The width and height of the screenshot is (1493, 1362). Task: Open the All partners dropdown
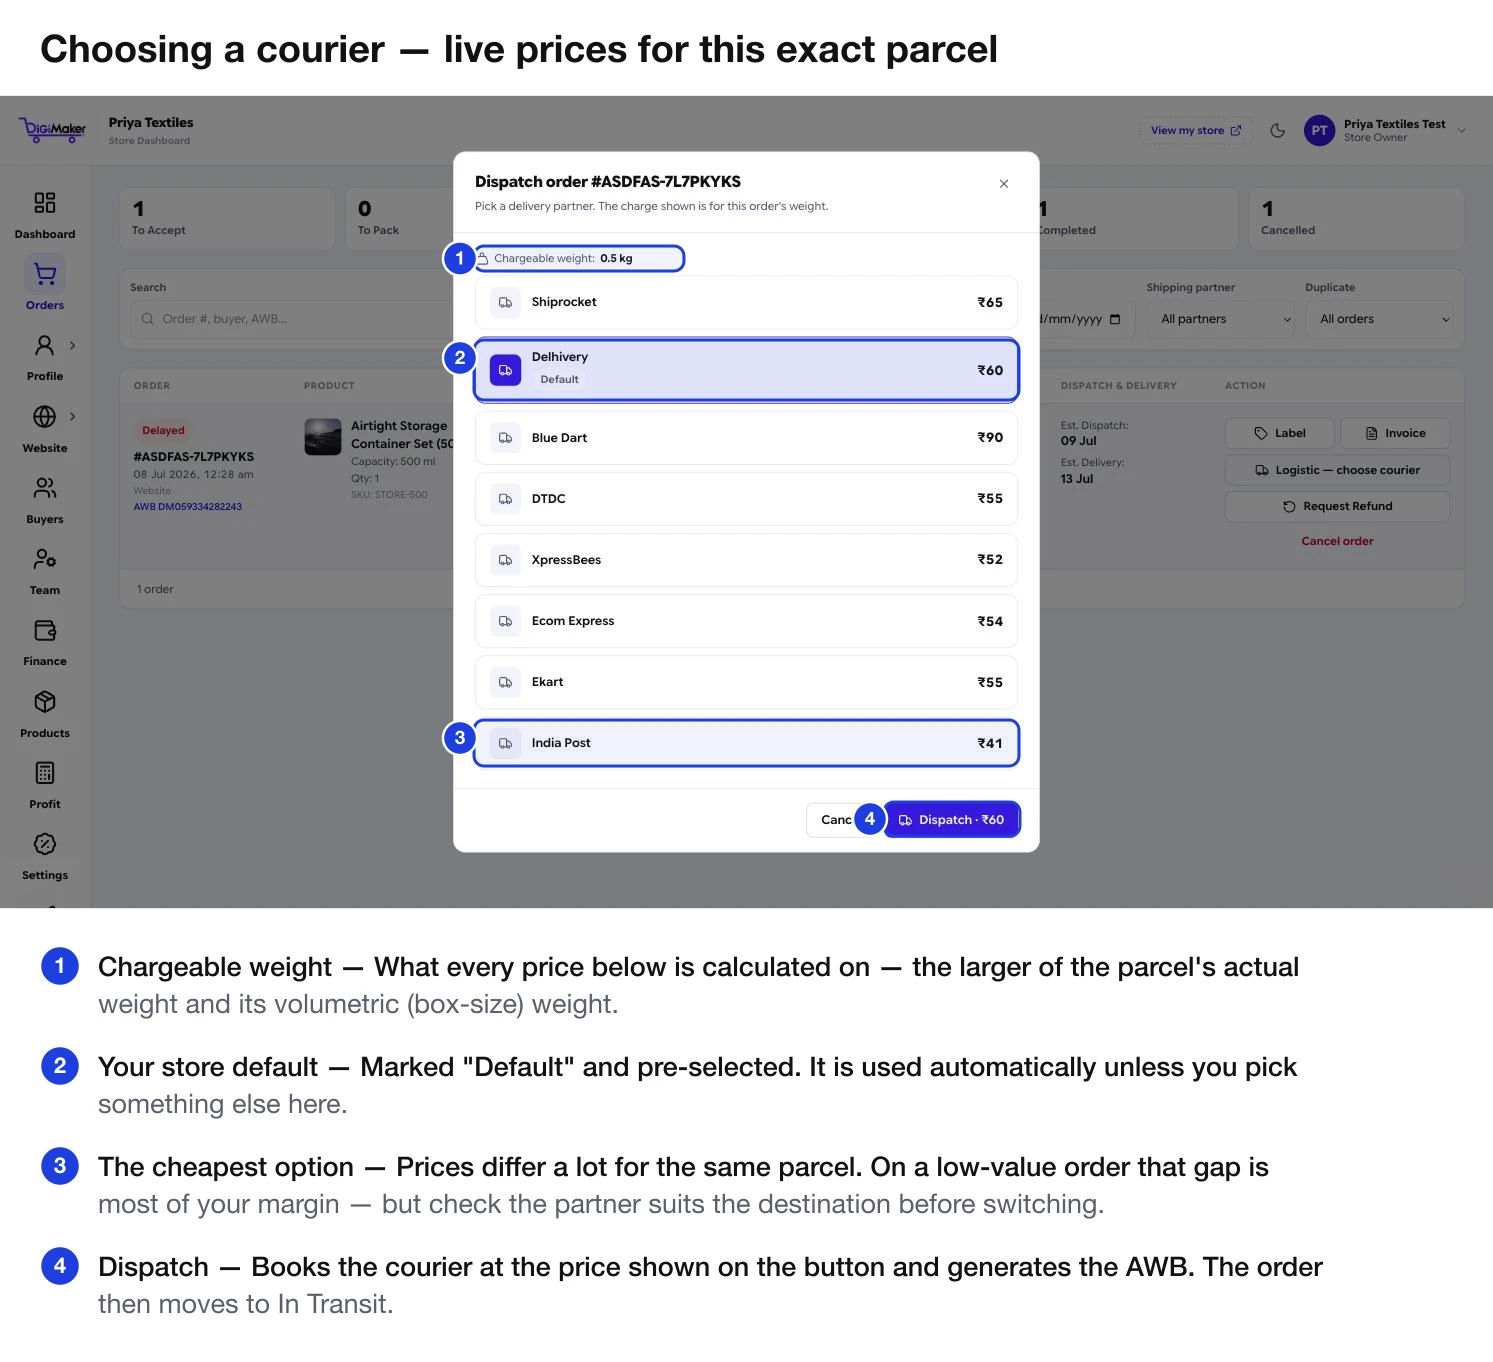(x=1226, y=319)
